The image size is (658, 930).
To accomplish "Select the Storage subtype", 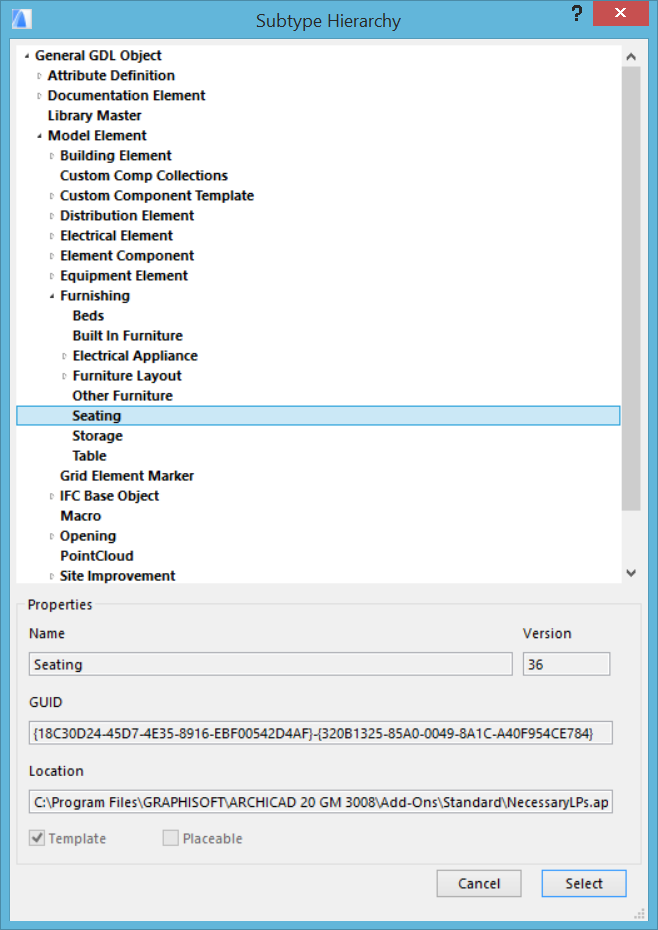I will click(97, 436).
